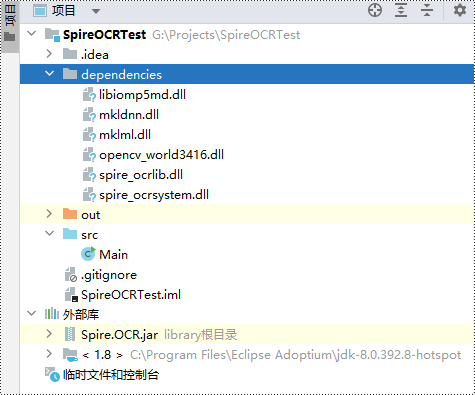Click the folder icon in the side strip

click(10, 37)
